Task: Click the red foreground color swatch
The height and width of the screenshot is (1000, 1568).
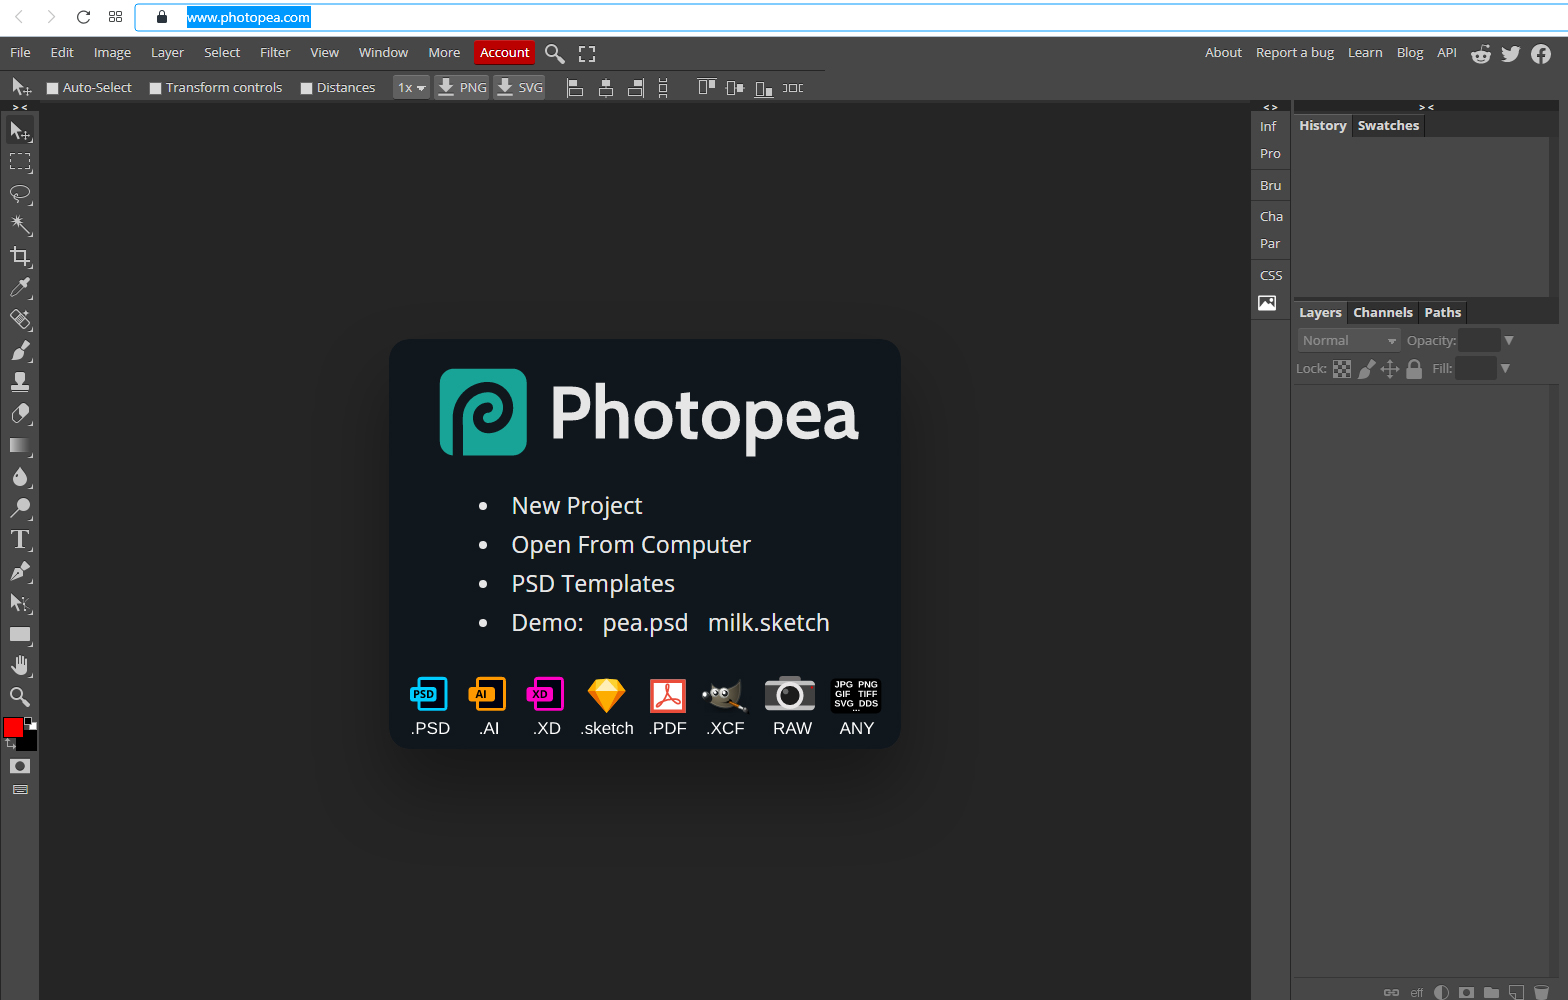Action: point(13,727)
